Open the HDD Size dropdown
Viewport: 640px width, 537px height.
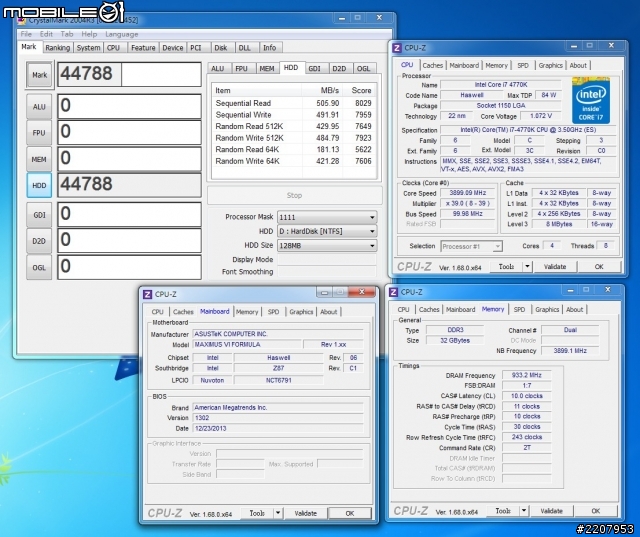(x=327, y=246)
